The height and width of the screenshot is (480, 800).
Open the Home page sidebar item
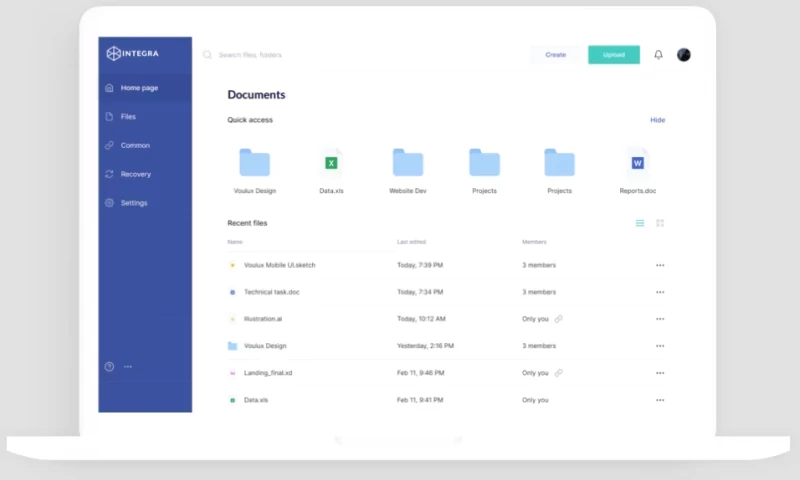pos(145,88)
